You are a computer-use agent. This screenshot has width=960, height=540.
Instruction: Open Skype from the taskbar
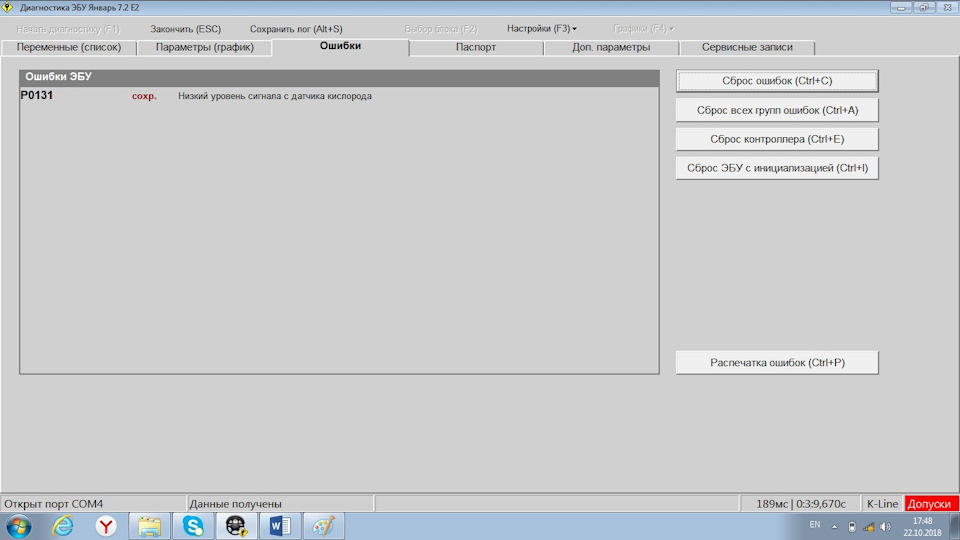point(193,526)
